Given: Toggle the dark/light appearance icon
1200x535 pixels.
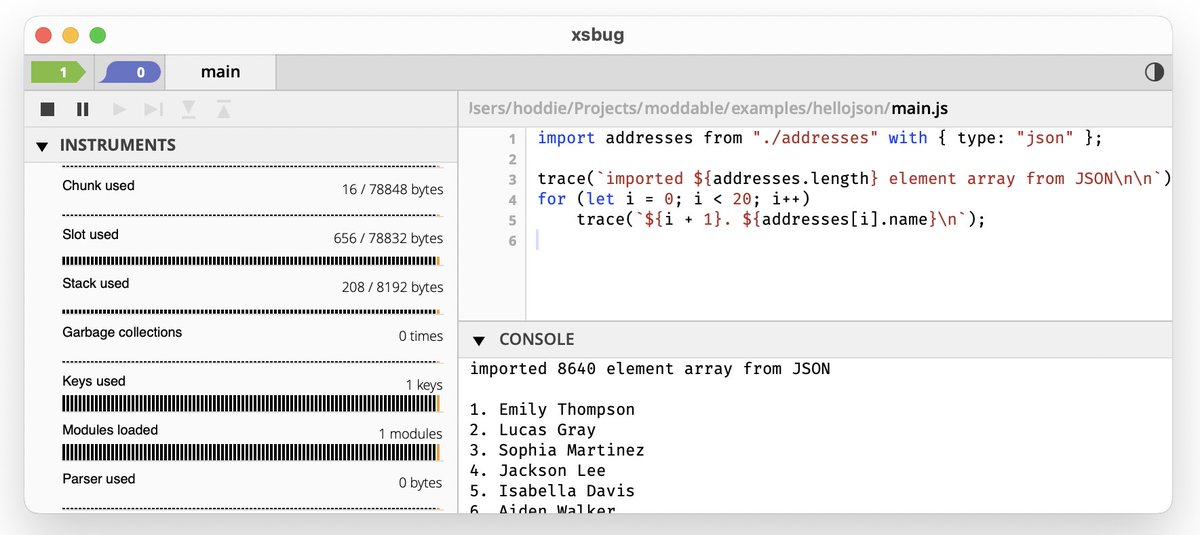Looking at the screenshot, I should tap(1153, 72).
